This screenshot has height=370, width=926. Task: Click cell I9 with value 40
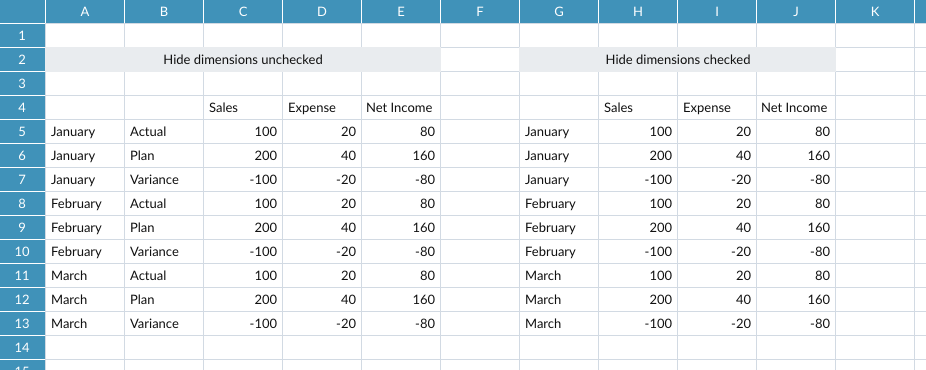point(717,228)
